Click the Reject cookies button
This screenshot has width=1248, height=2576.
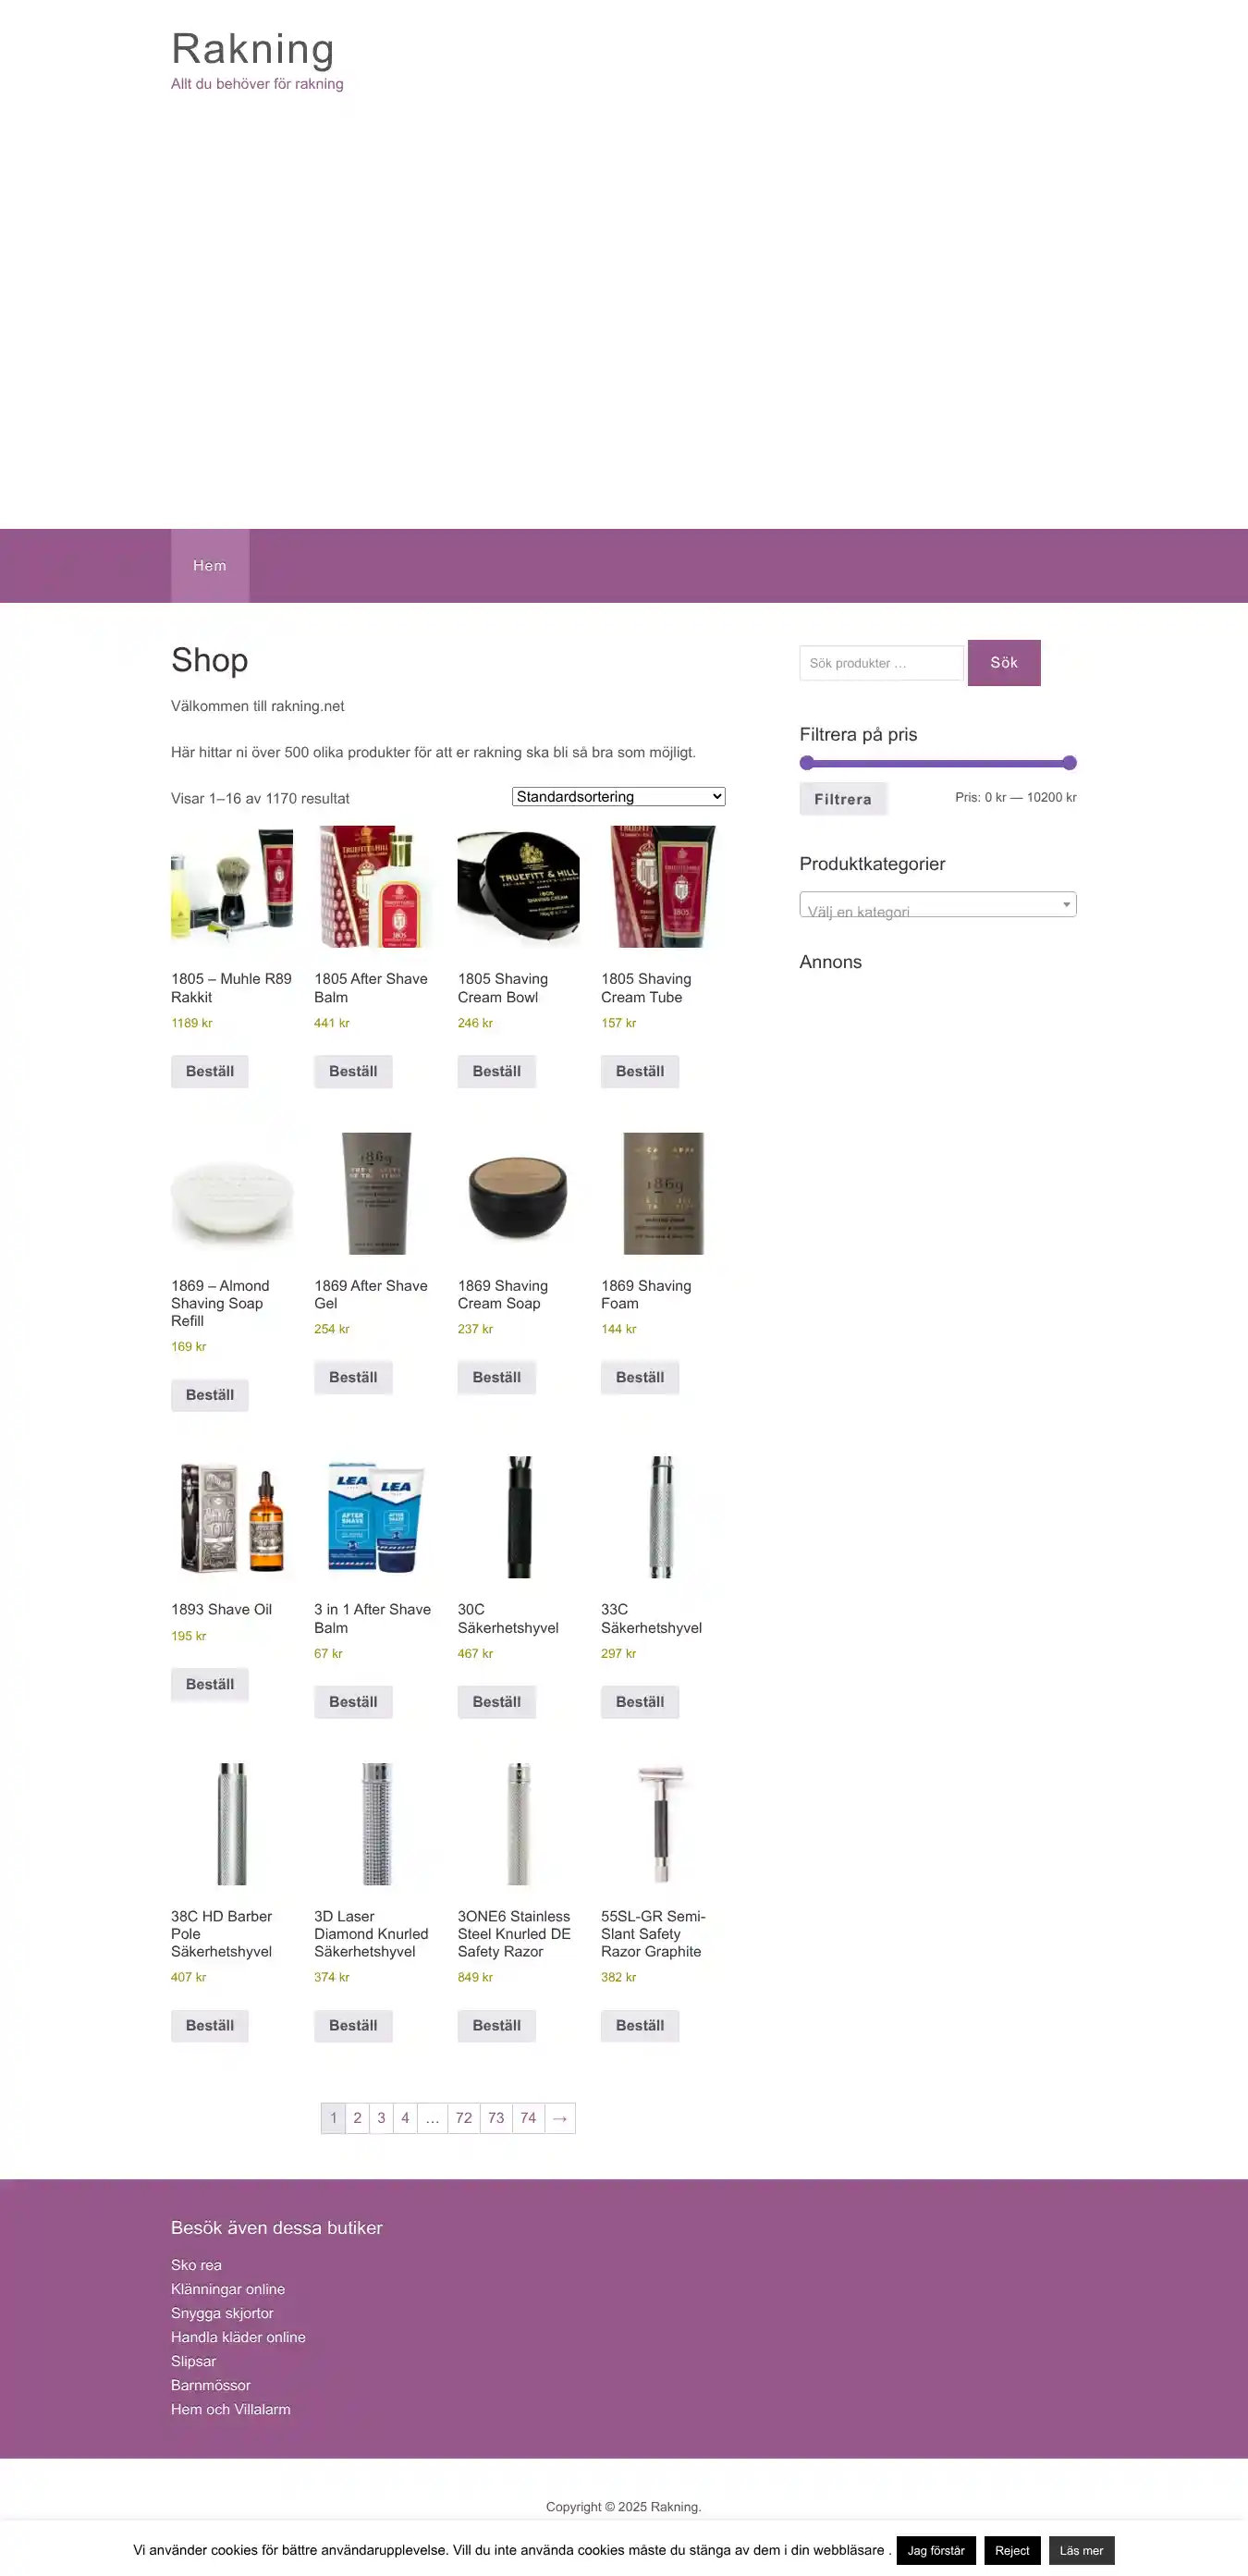[x=1012, y=2549]
